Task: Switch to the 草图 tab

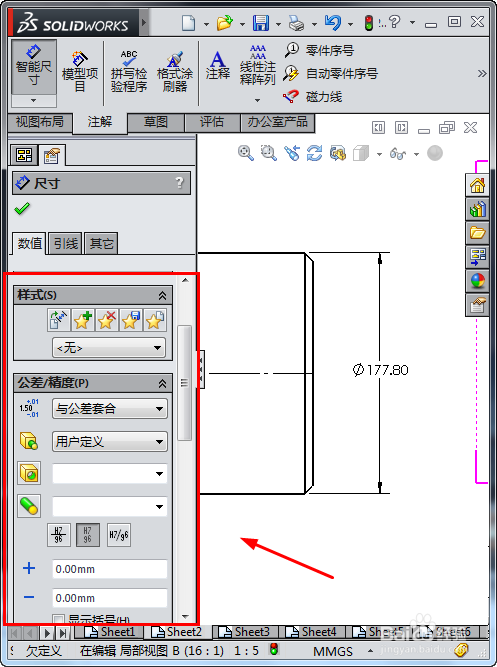Action: (156, 122)
